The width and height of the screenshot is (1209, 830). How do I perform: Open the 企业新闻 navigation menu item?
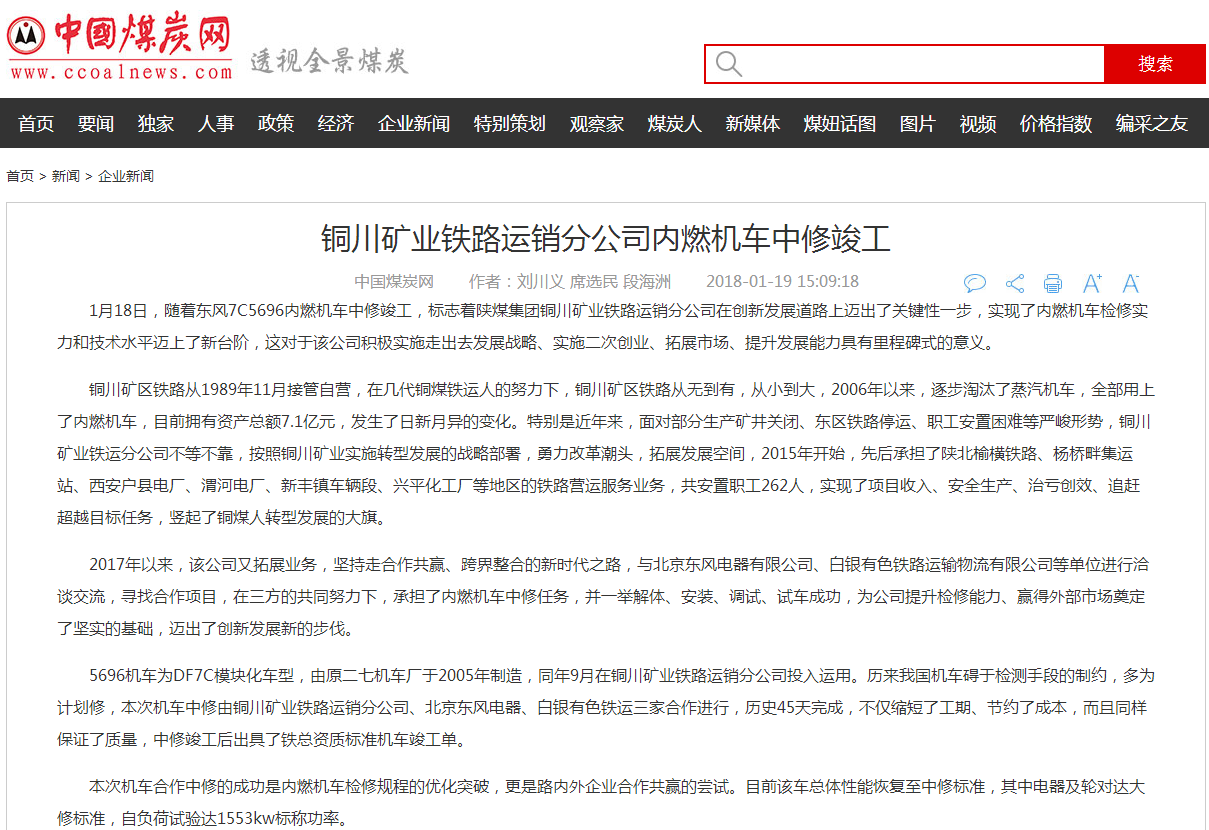414,124
